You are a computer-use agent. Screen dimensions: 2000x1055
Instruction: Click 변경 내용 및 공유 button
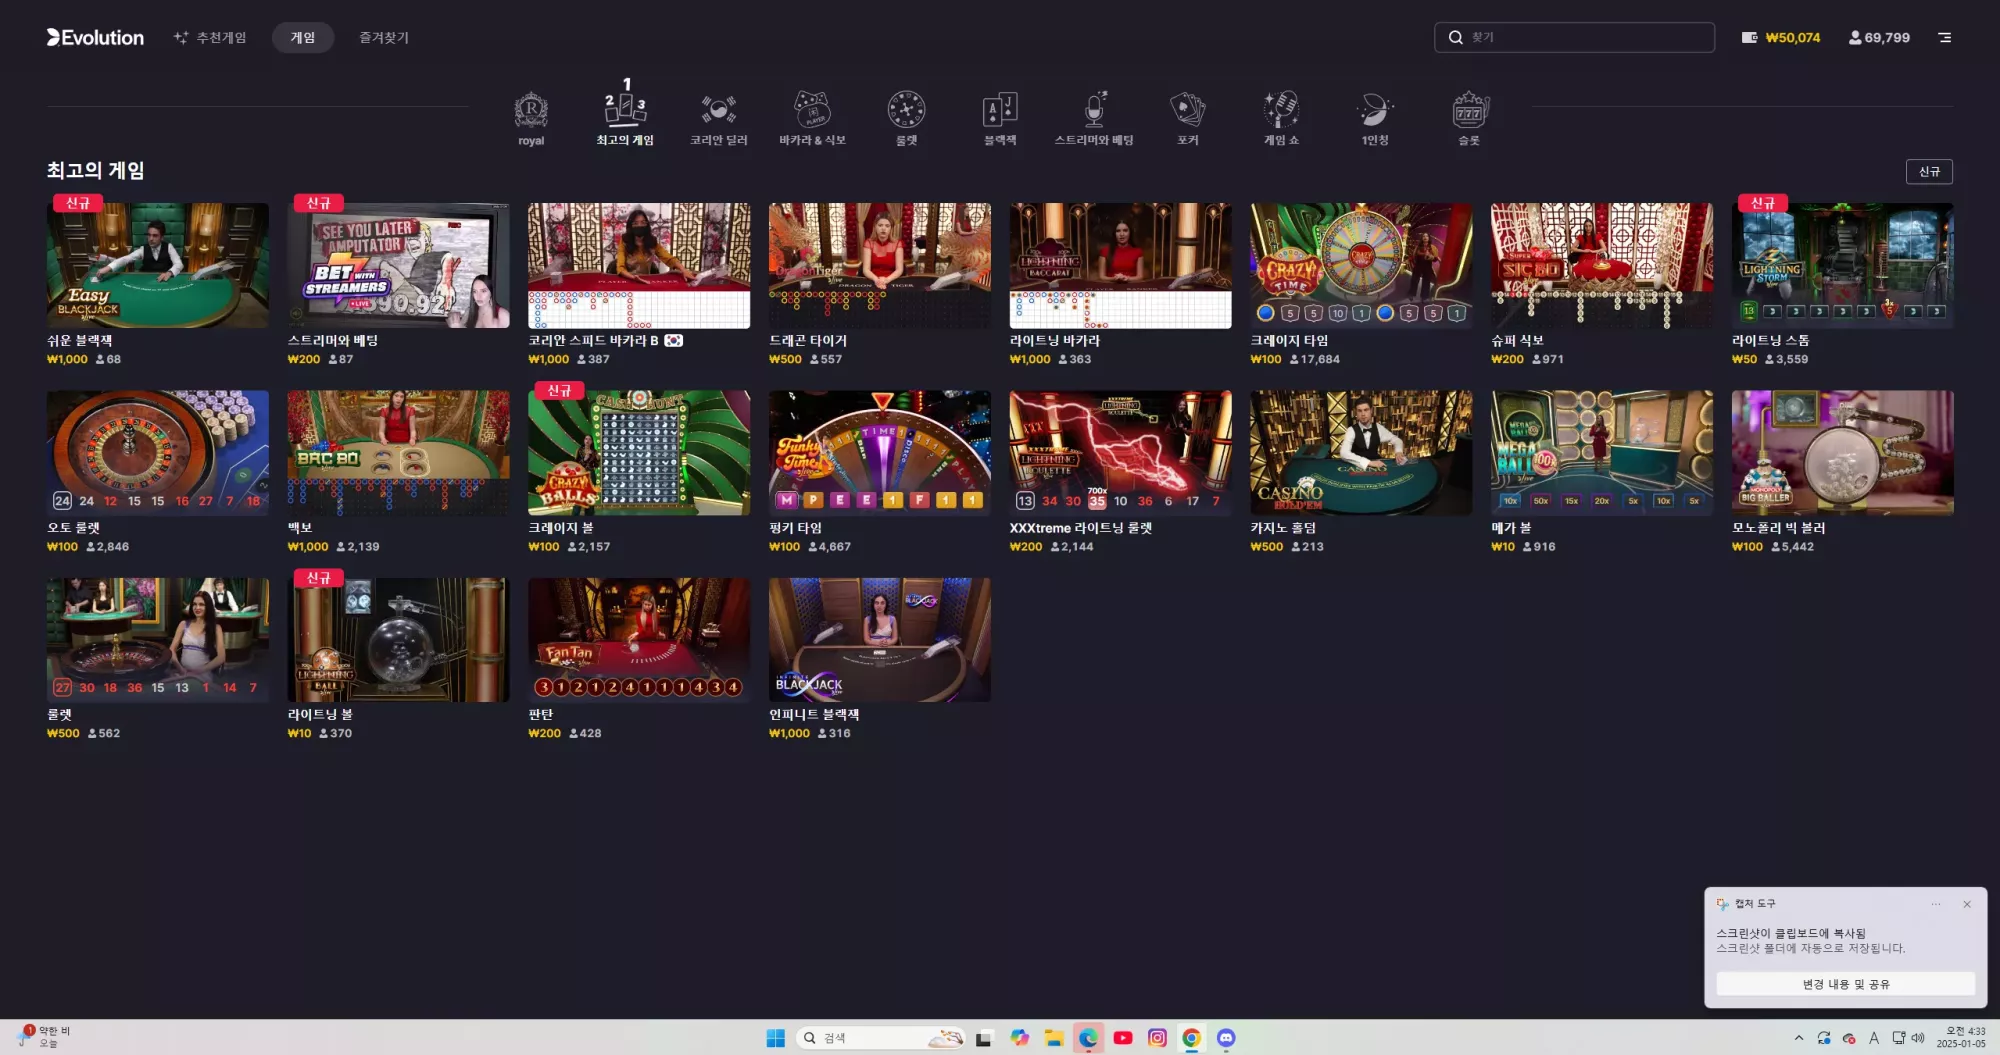point(1845,984)
